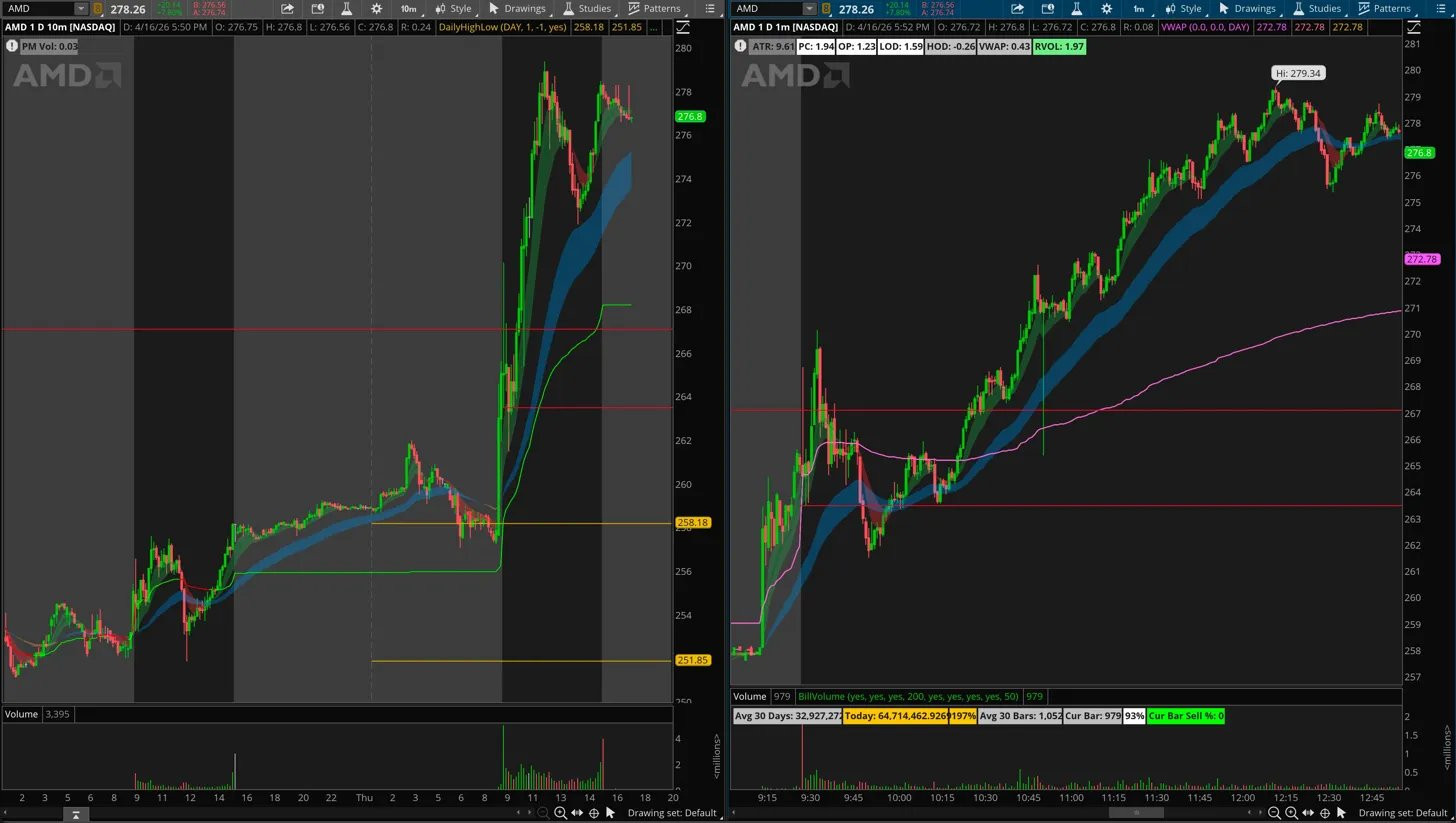Open chart settings gear on the left chart

pyautogui.click(x=376, y=8)
